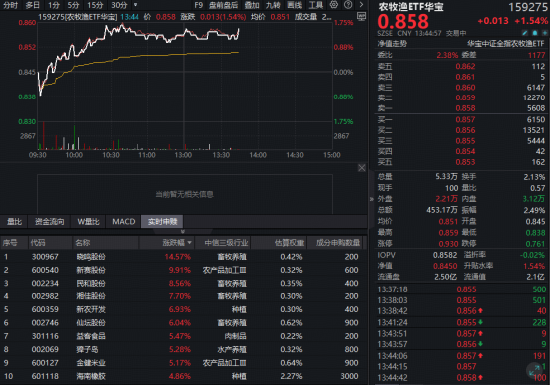
Task: Expand more toolbar options chevron
Action: pos(361,5)
